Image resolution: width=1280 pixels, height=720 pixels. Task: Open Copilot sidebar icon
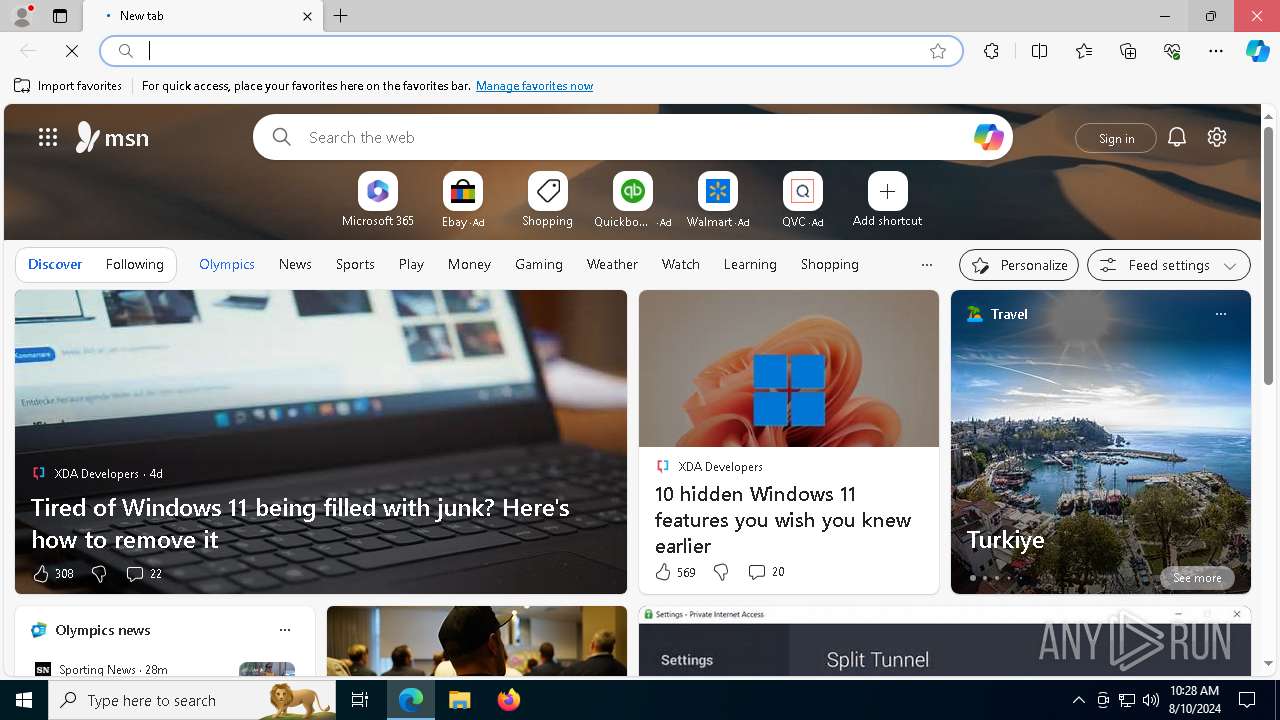[1257, 51]
